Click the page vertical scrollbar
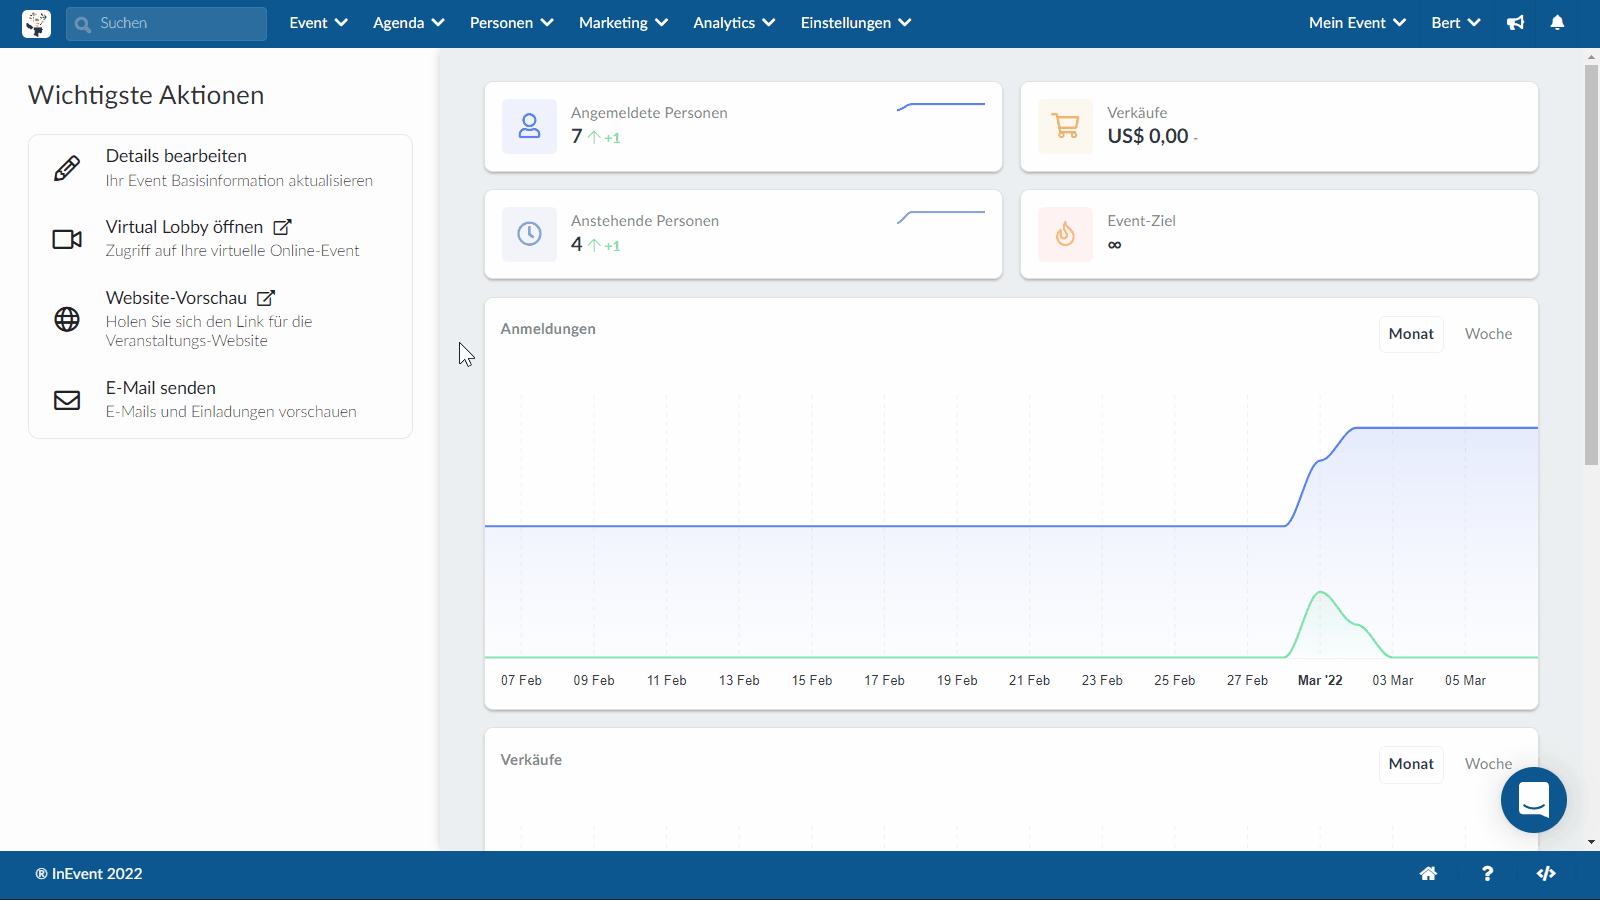 coord(1591,264)
